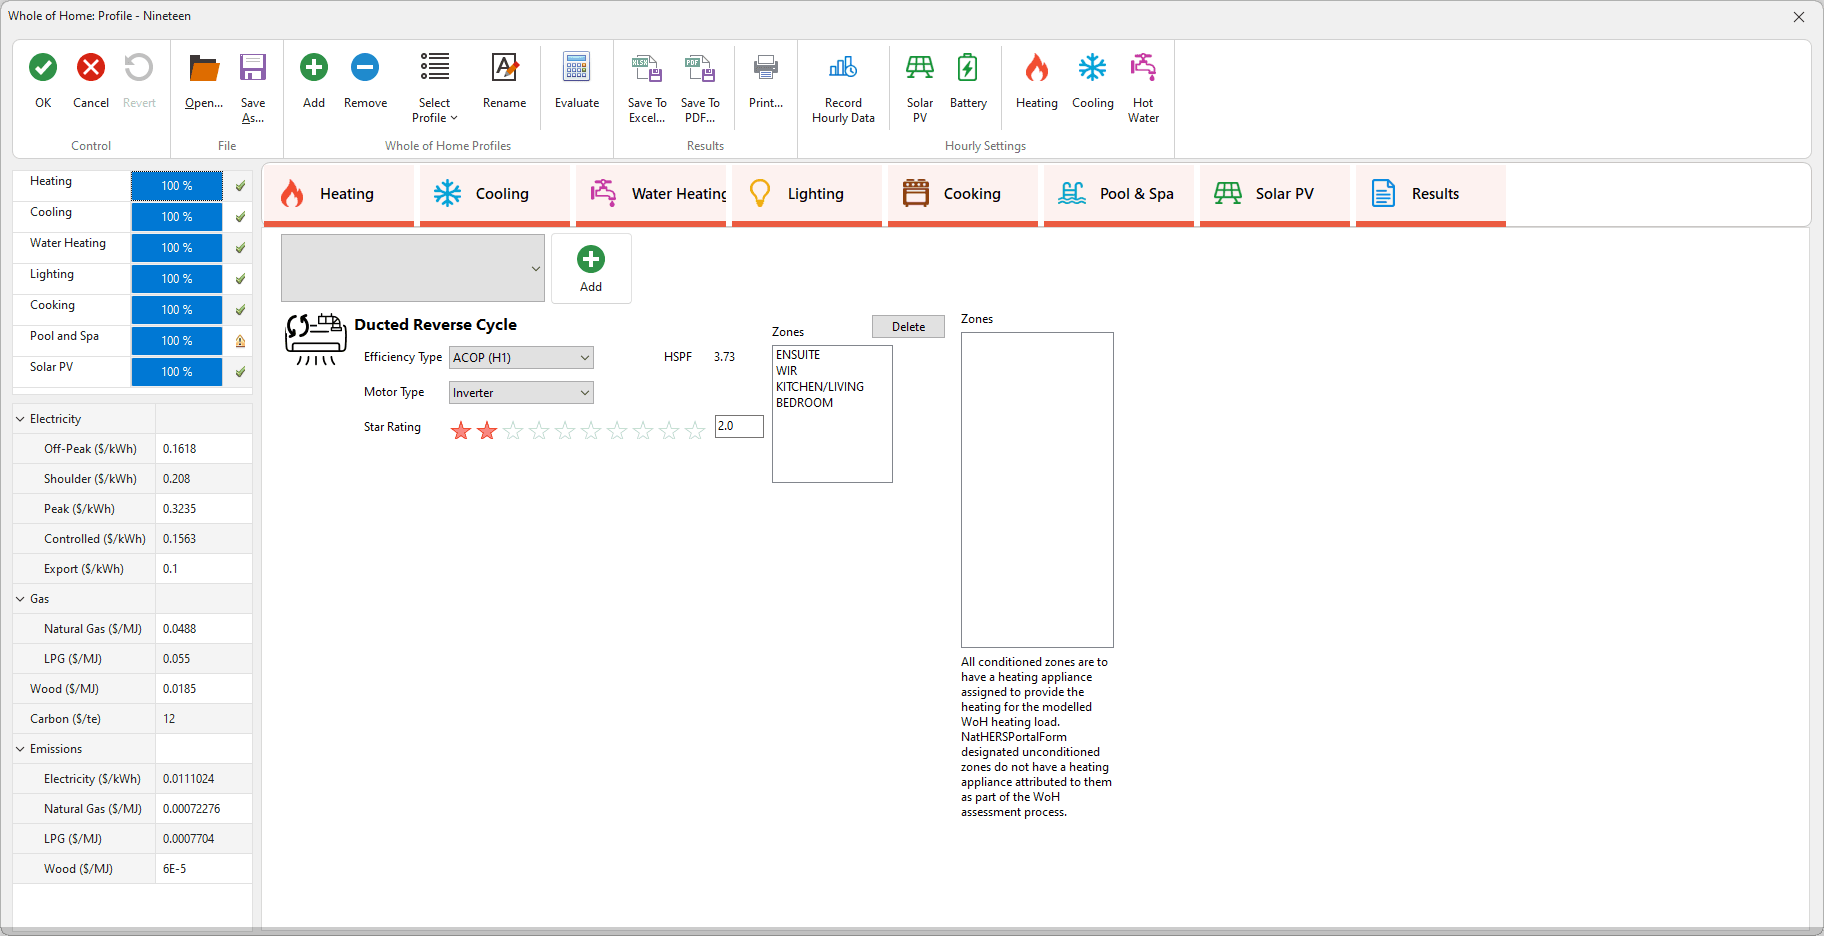Open the Select Profile dropdown
This screenshot has width=1824, height=936.
coord(435,87)
